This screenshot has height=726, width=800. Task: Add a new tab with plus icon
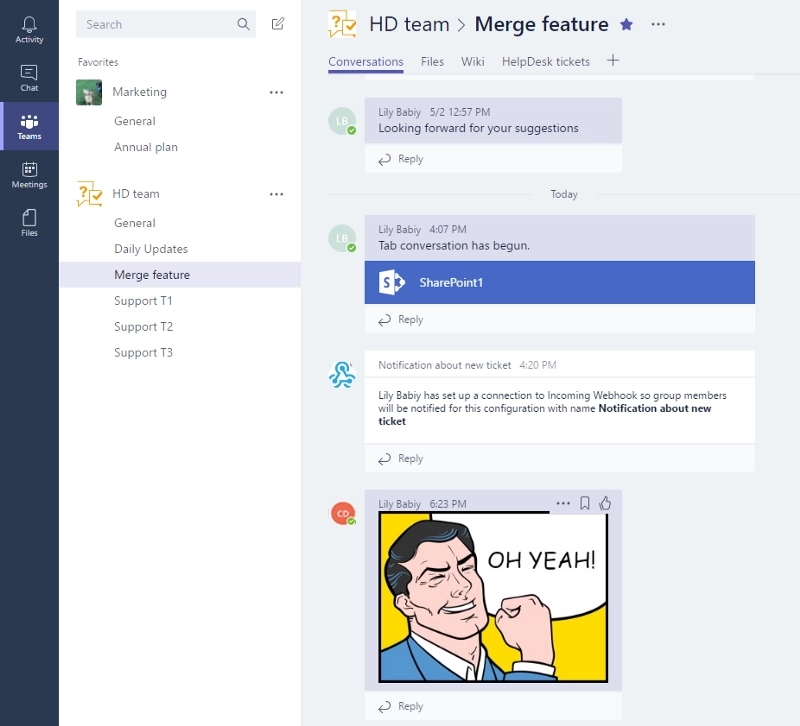click(x=613, y=61)
